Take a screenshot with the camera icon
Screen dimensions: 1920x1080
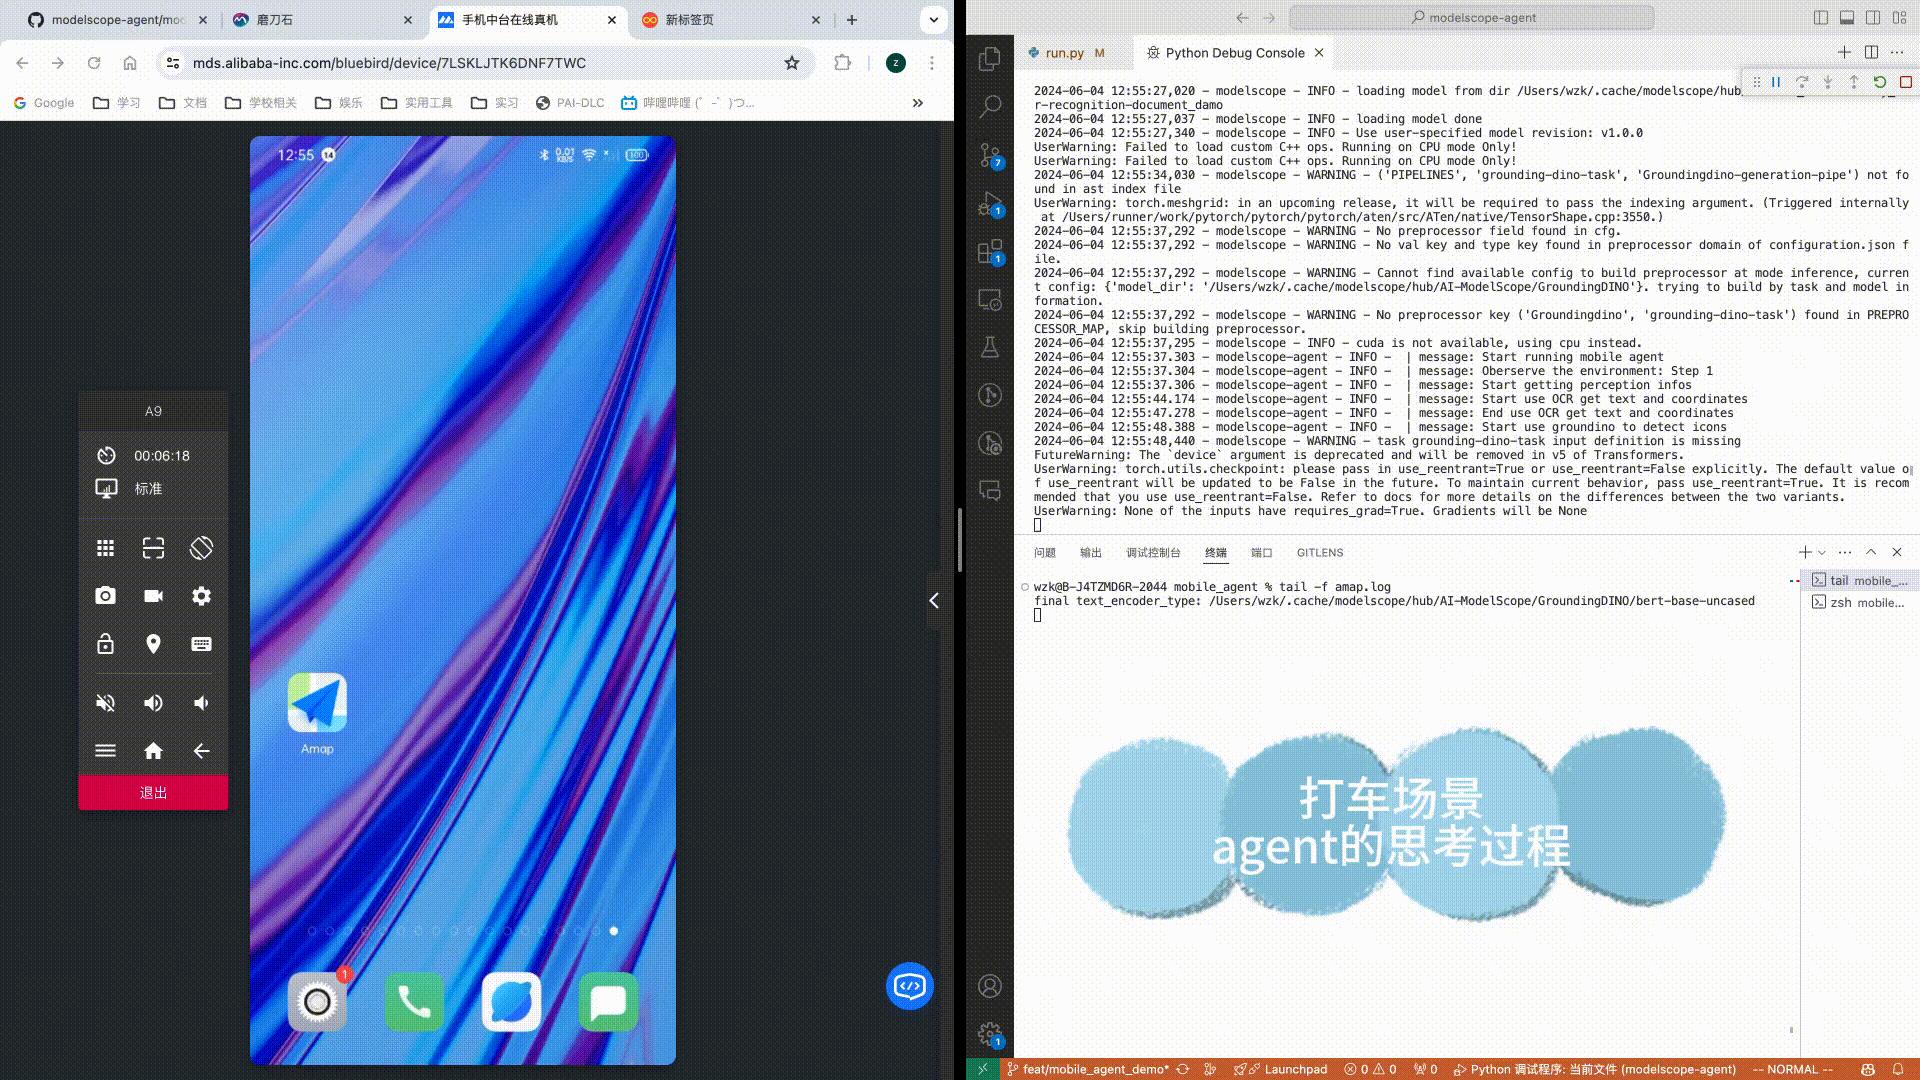(x=105, y=595)
